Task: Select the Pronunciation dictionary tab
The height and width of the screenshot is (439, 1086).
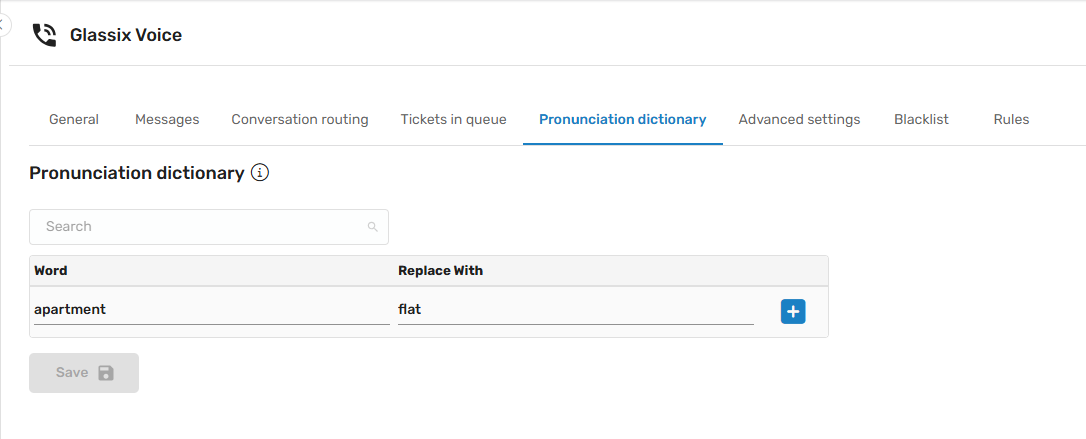Action: (622, 120)
